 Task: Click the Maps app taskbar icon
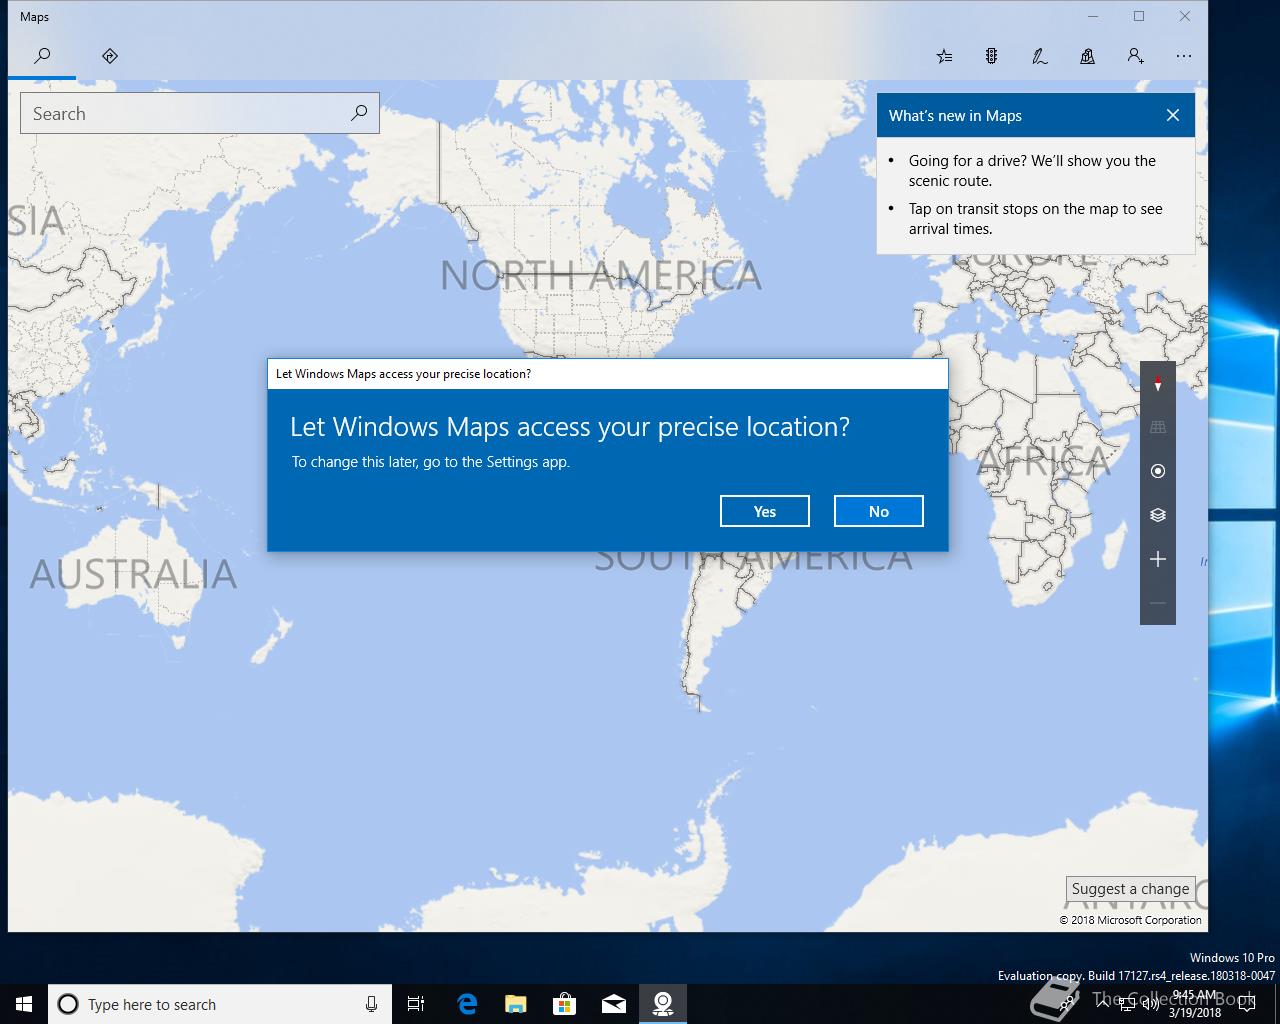tap(663, 1004)
